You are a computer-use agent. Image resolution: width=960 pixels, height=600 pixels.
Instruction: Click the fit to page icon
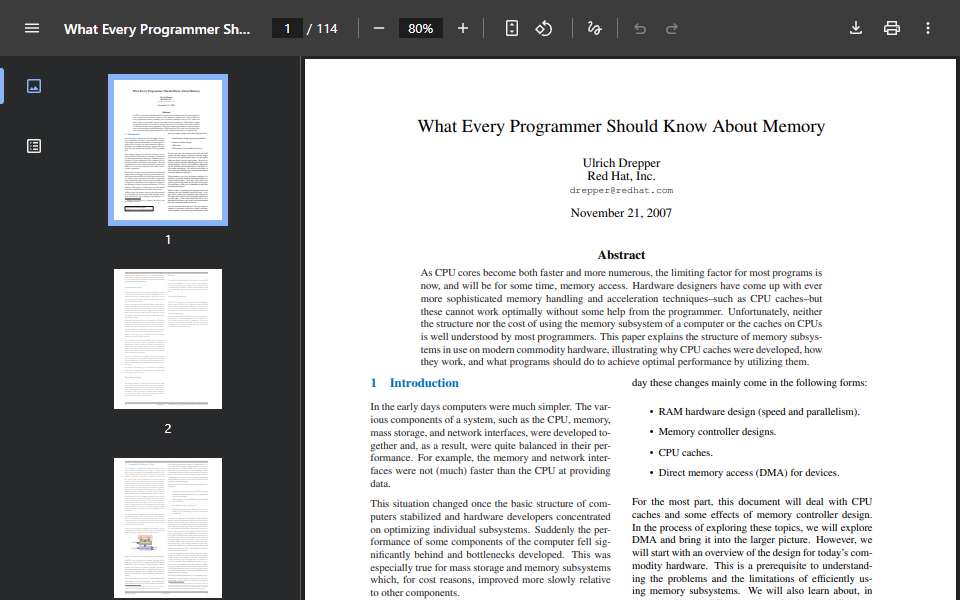click(x=512, y=28)
